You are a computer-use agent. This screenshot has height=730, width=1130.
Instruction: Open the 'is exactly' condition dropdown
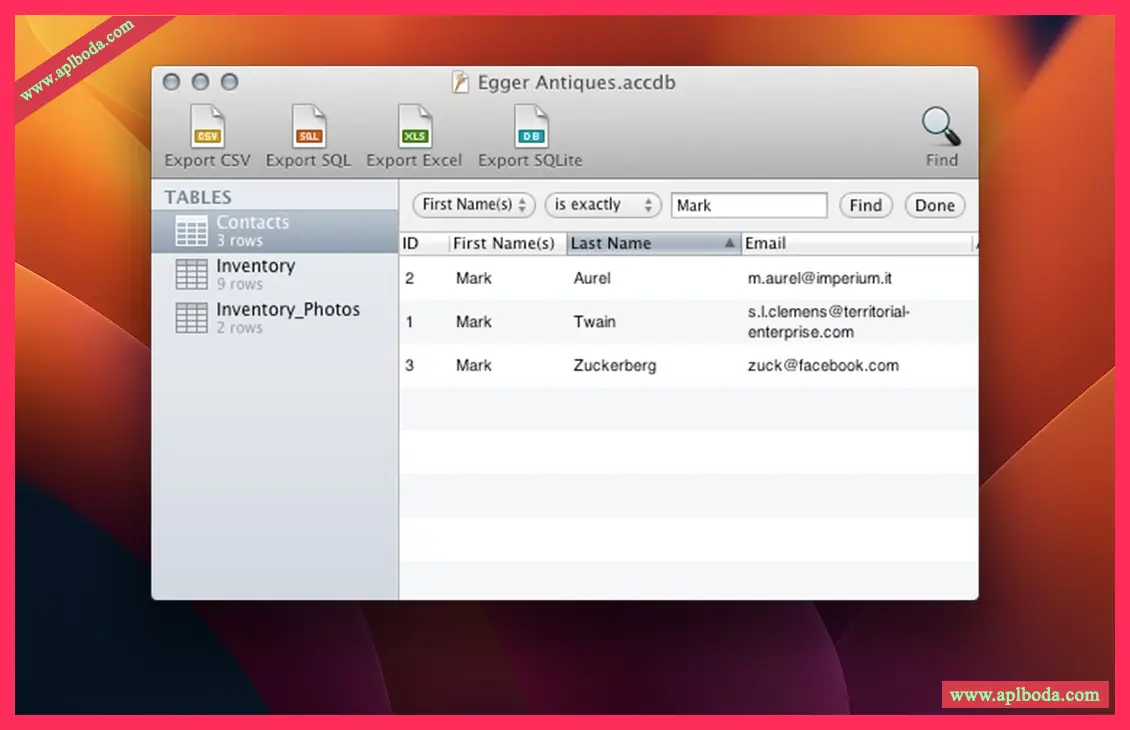[x=603, y=205]
